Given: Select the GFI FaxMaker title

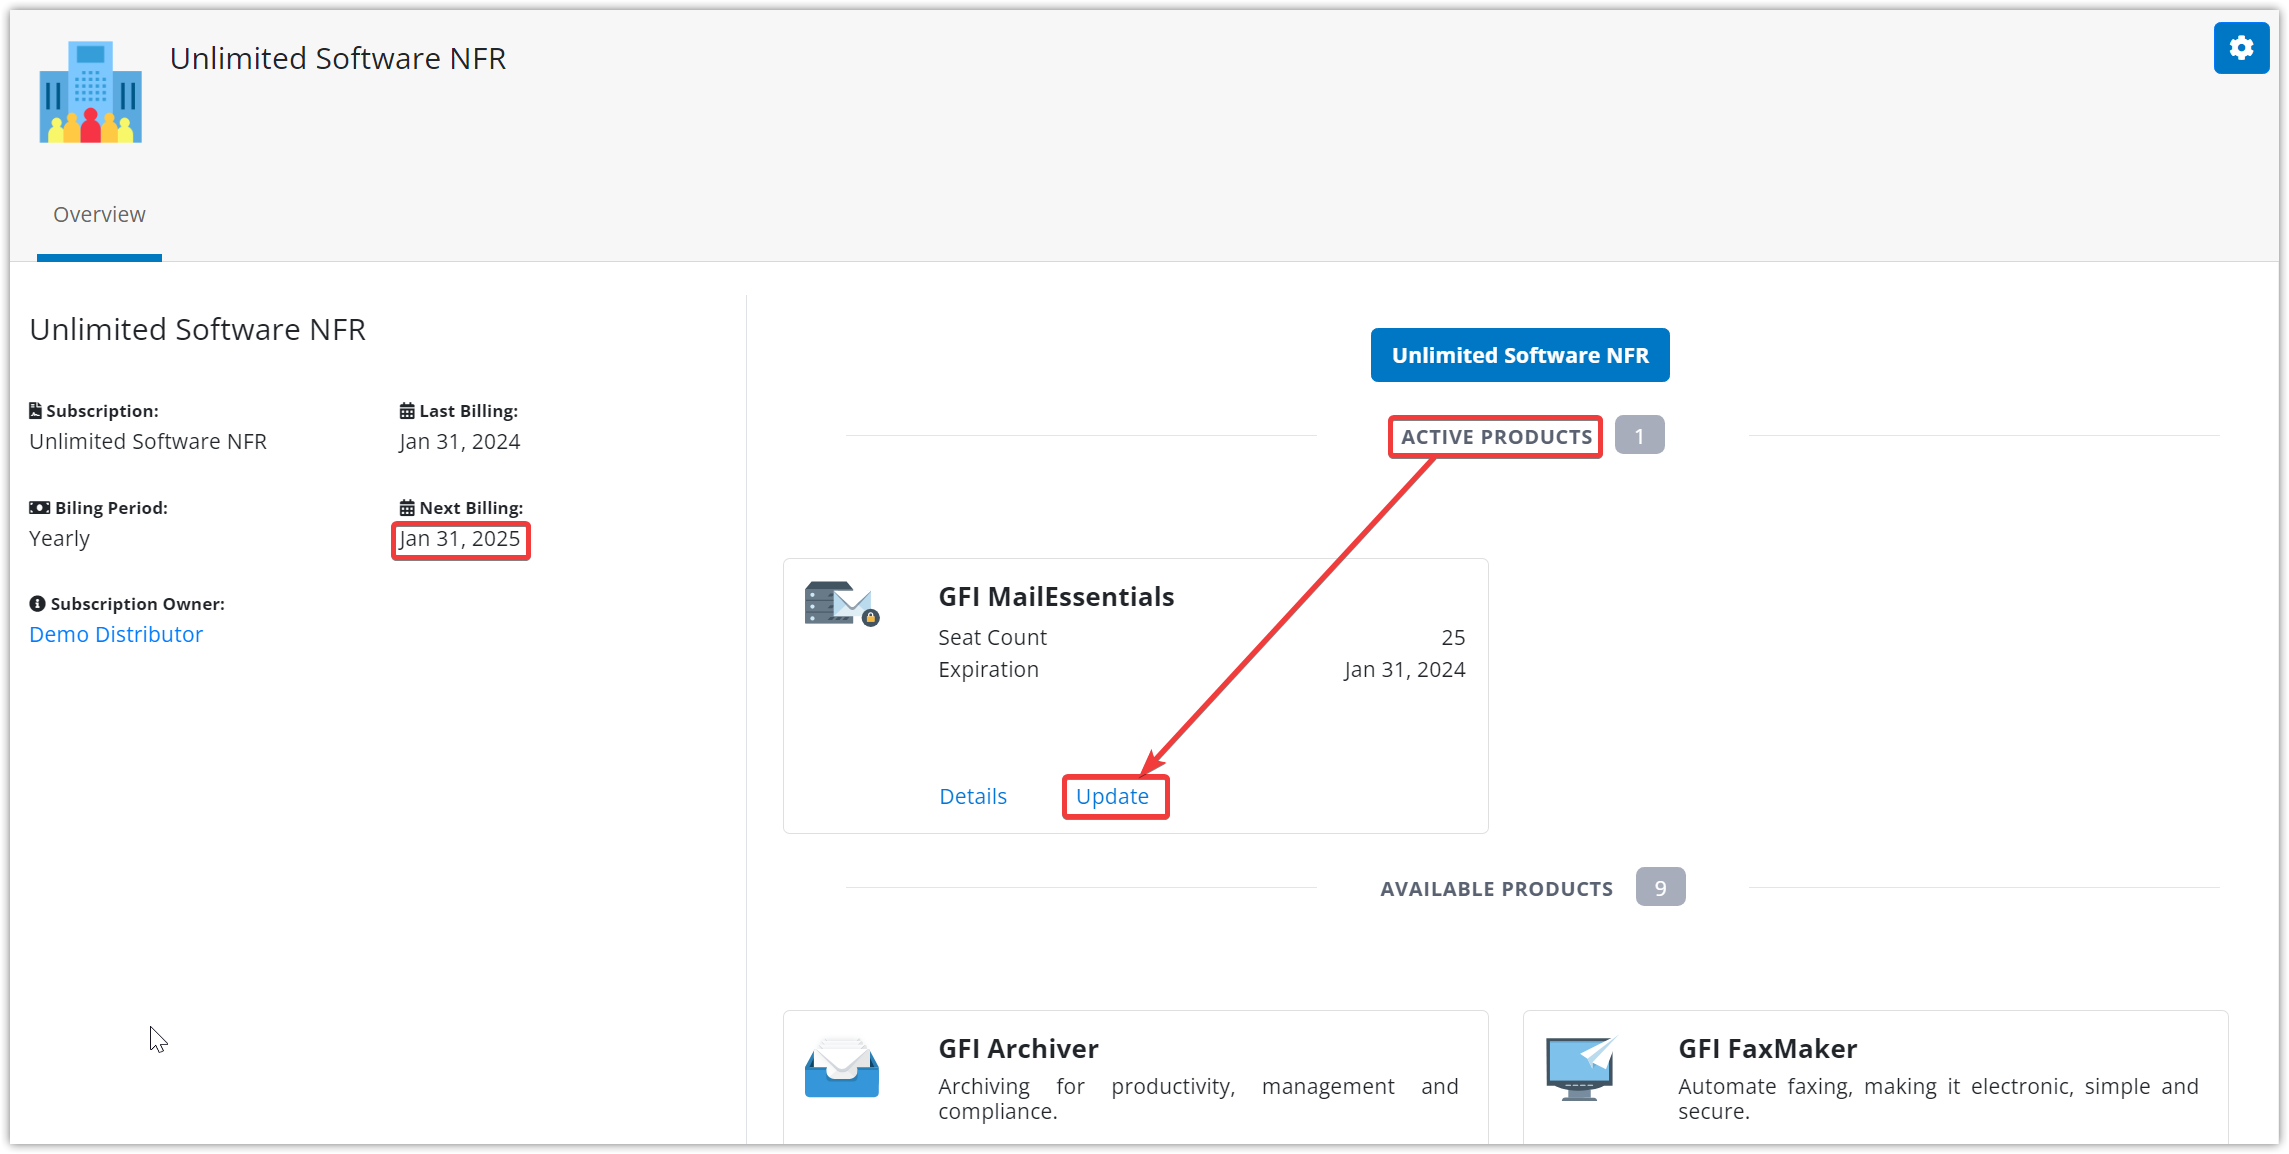Looking at the screenshot, I should click(x=1767, y=1048).
